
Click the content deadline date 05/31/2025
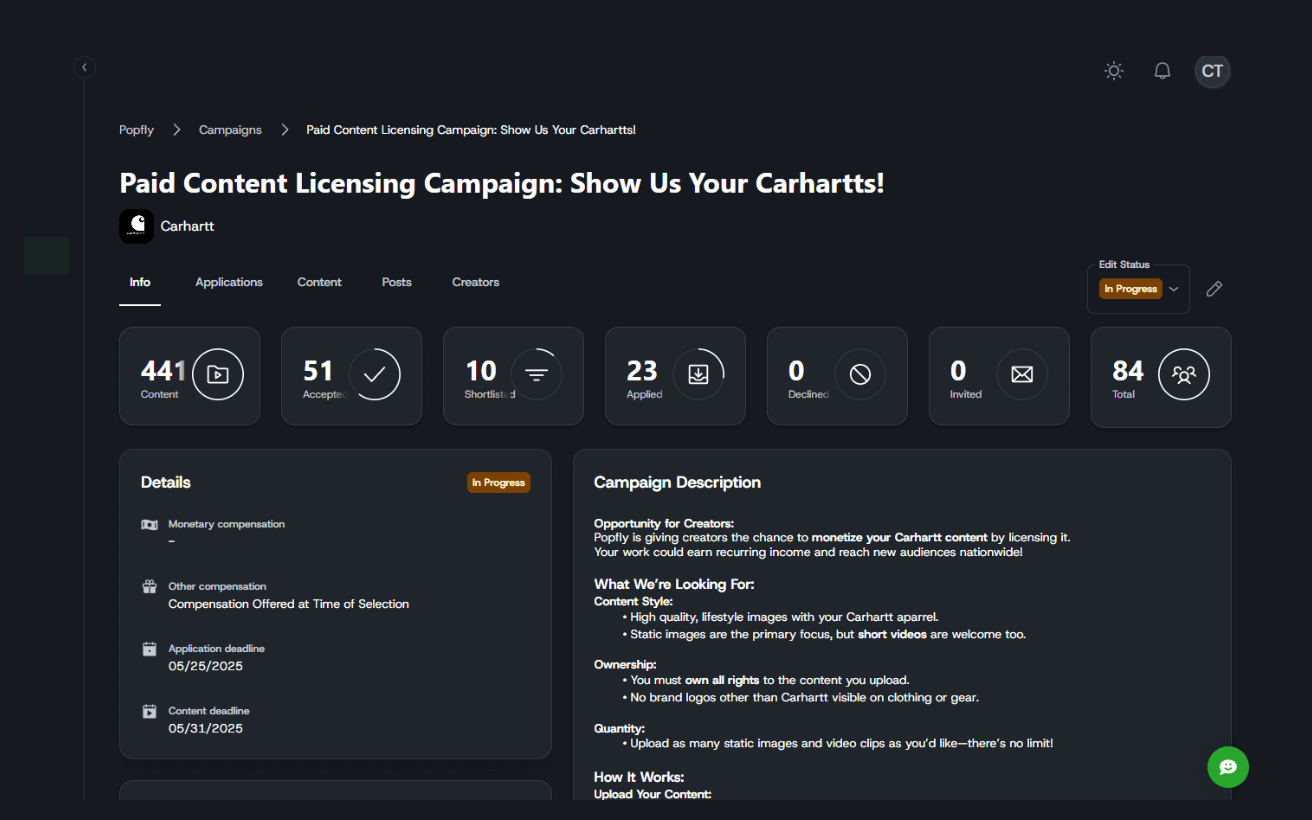point(205,728)
